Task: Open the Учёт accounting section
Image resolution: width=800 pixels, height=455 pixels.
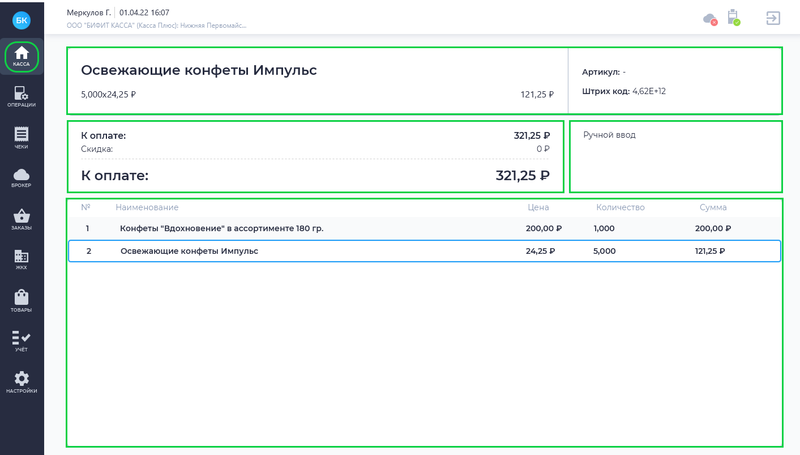Action: click(x=21, y=342)
